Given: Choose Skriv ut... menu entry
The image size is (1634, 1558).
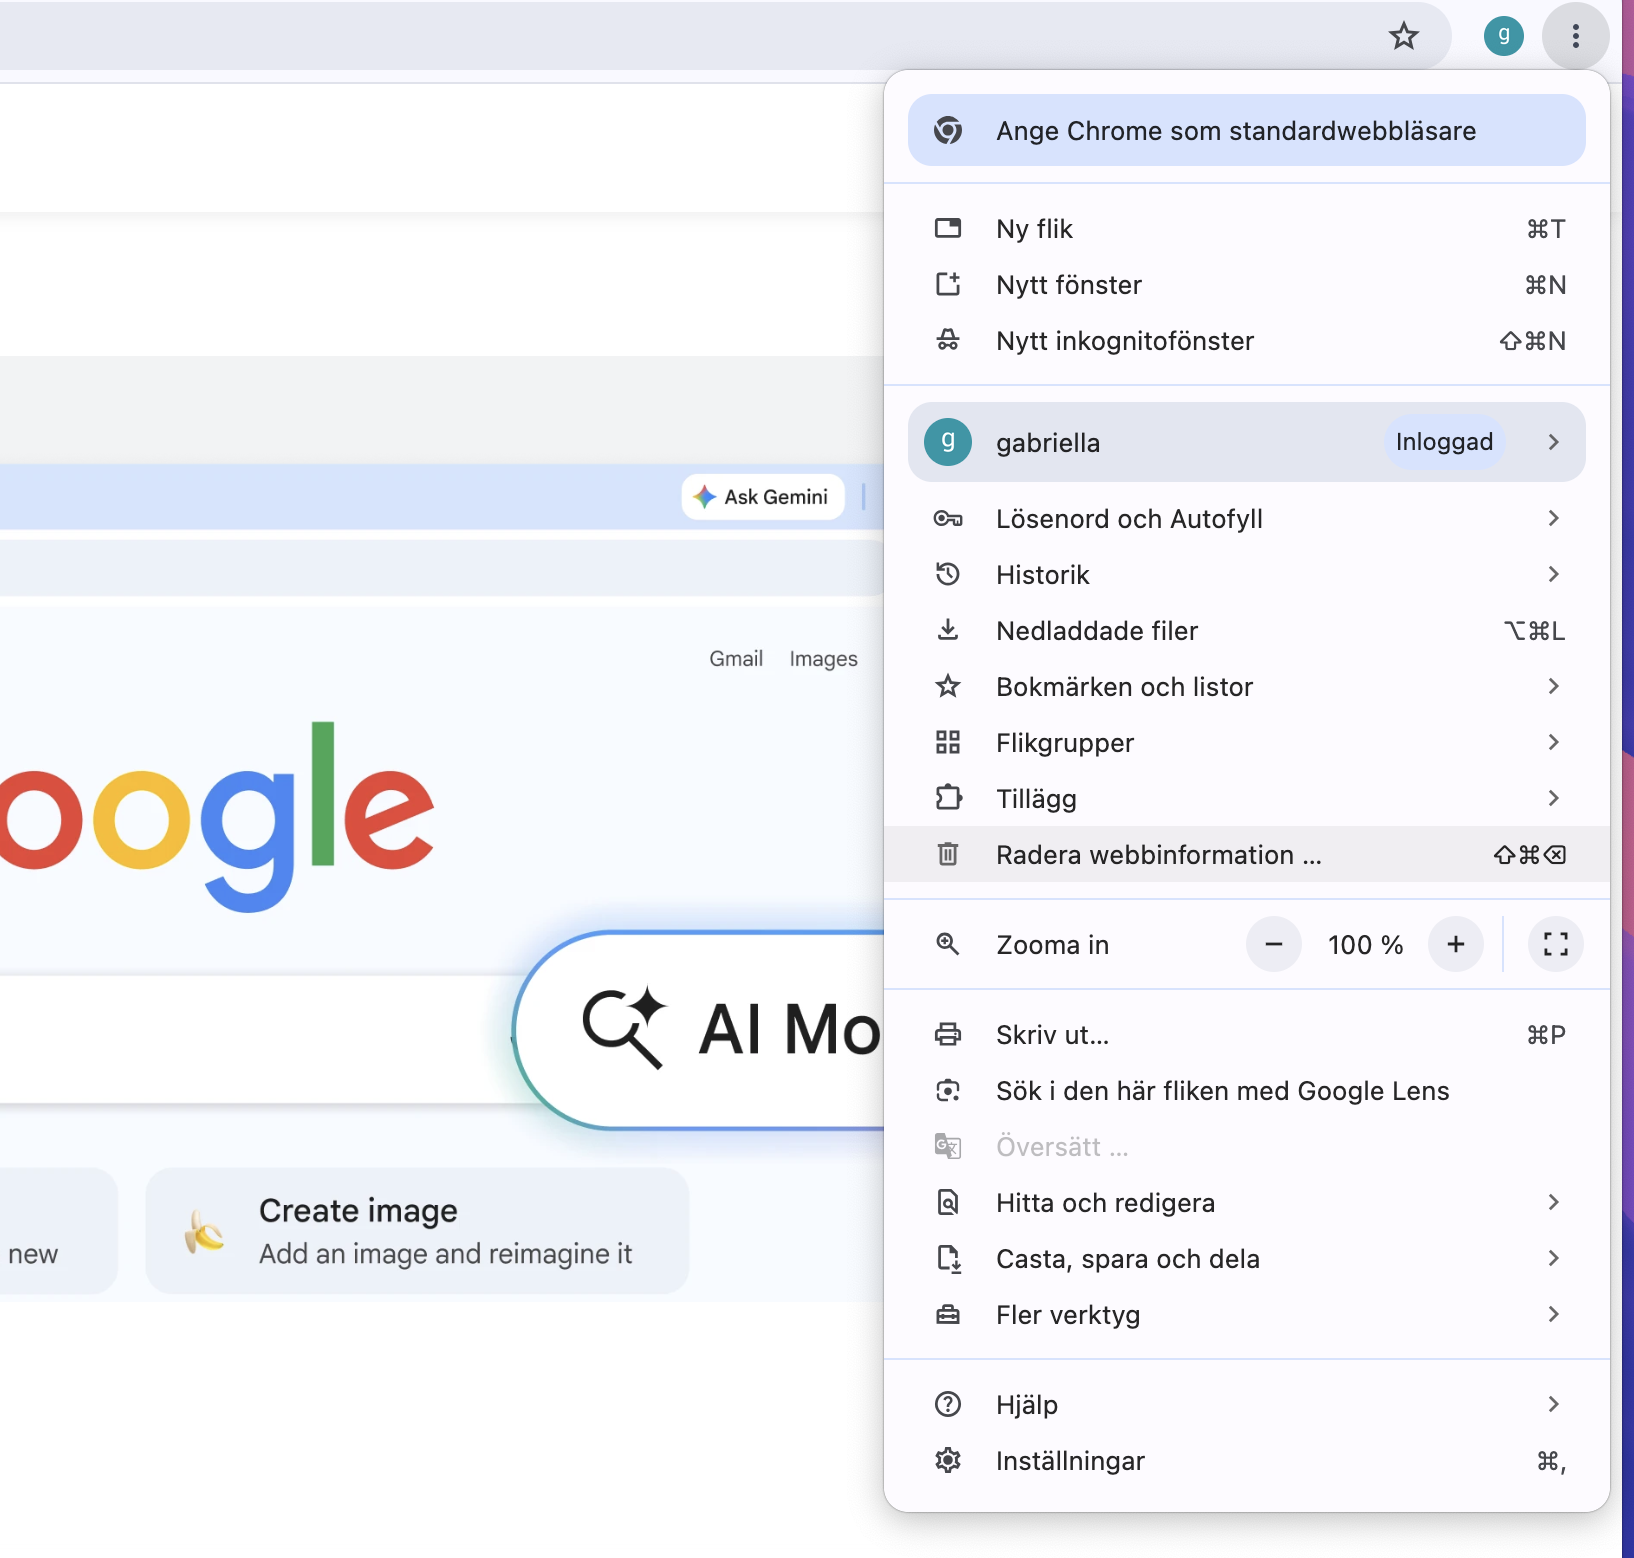Looking at the screenshot, I should (x=1247, y=1034).
